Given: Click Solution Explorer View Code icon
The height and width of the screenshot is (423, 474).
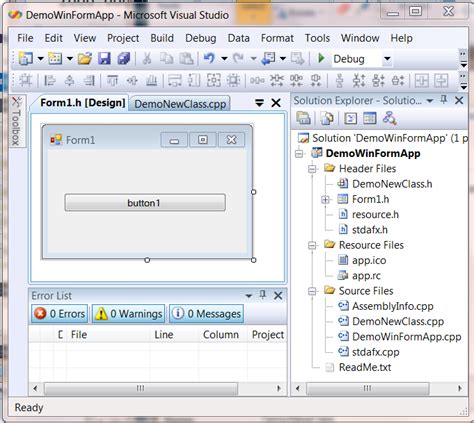Looking at the screenshot, I should (350, 118).
